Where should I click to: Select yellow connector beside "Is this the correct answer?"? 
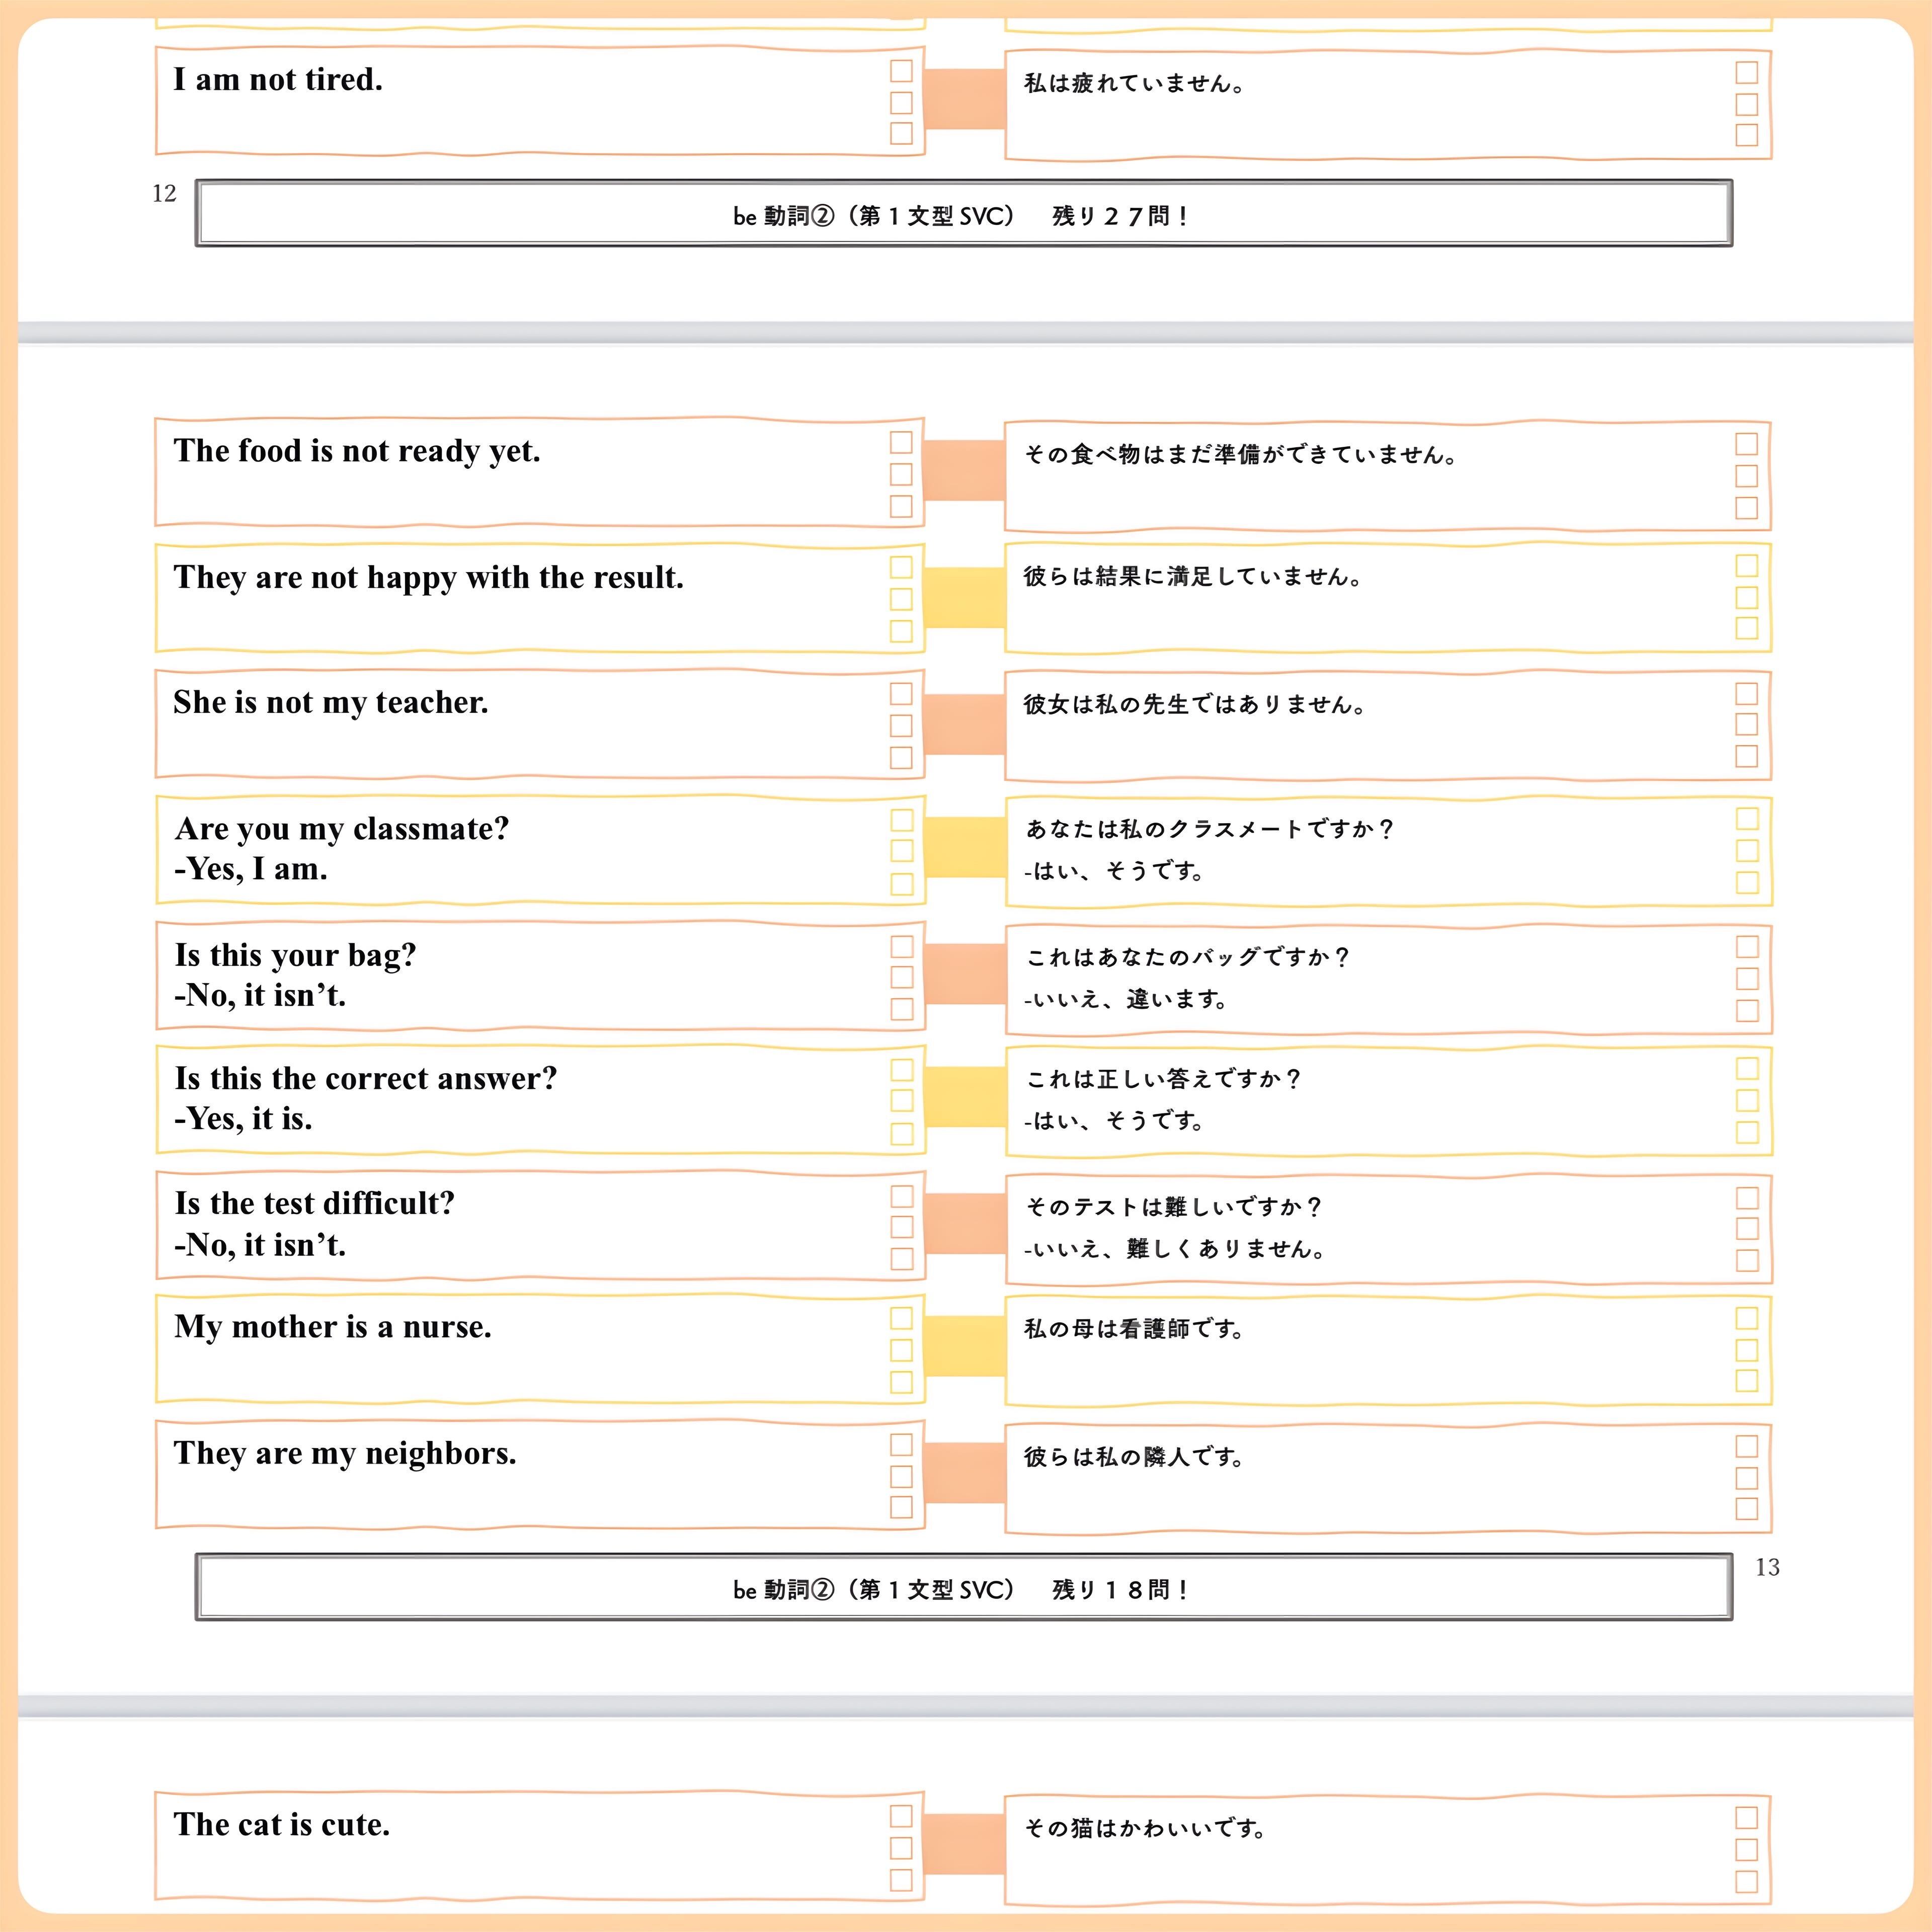point(963,1097)
